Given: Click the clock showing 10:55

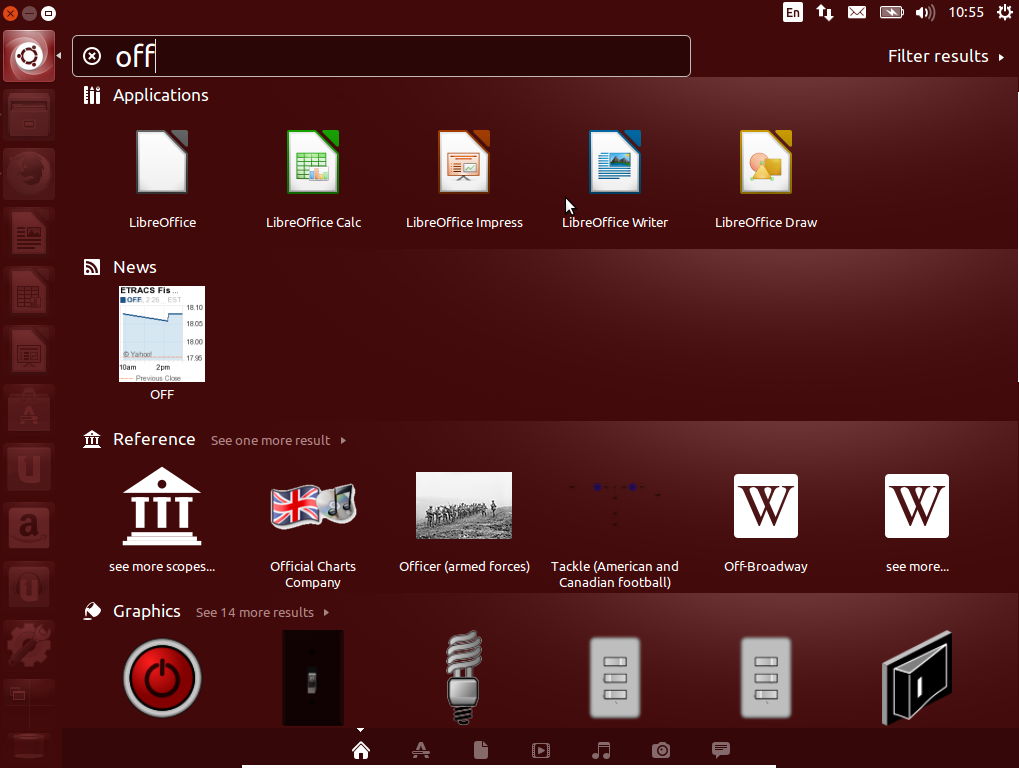Looking at the screenshot, I should point(966,12).
